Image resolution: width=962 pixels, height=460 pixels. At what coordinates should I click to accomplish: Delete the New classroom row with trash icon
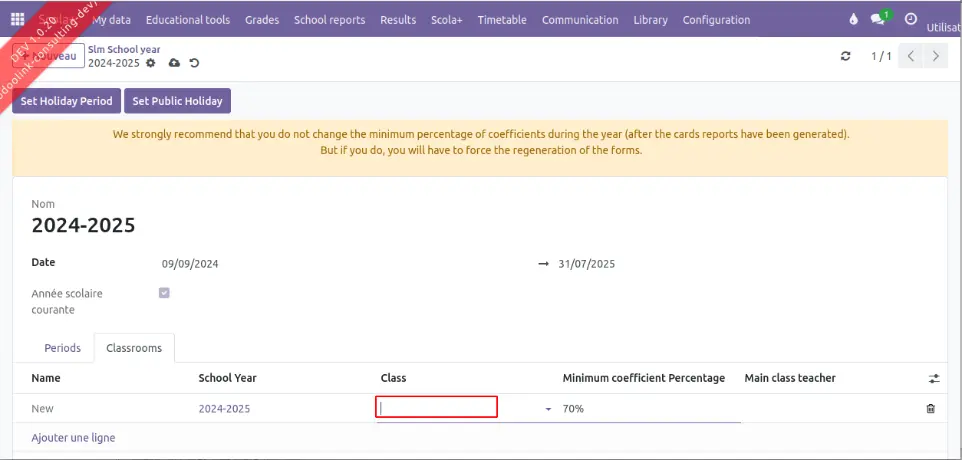pos(931,408)
